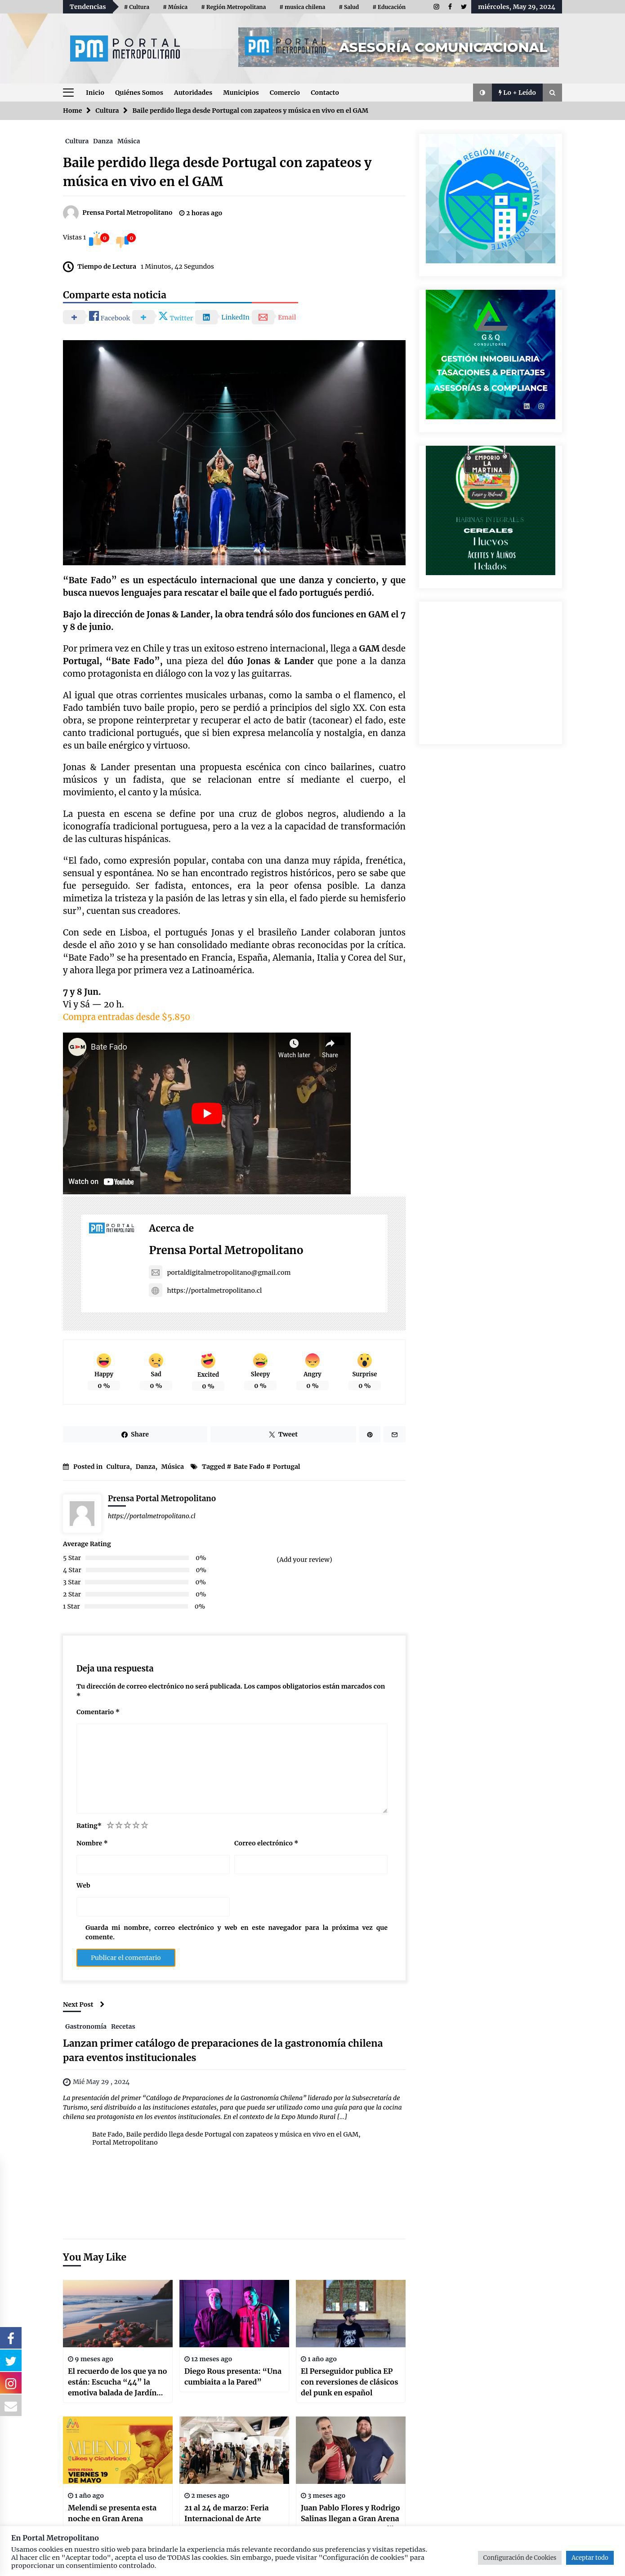Open Quiénes Somos menu item
625x2576 pixels.
point(139,92)
